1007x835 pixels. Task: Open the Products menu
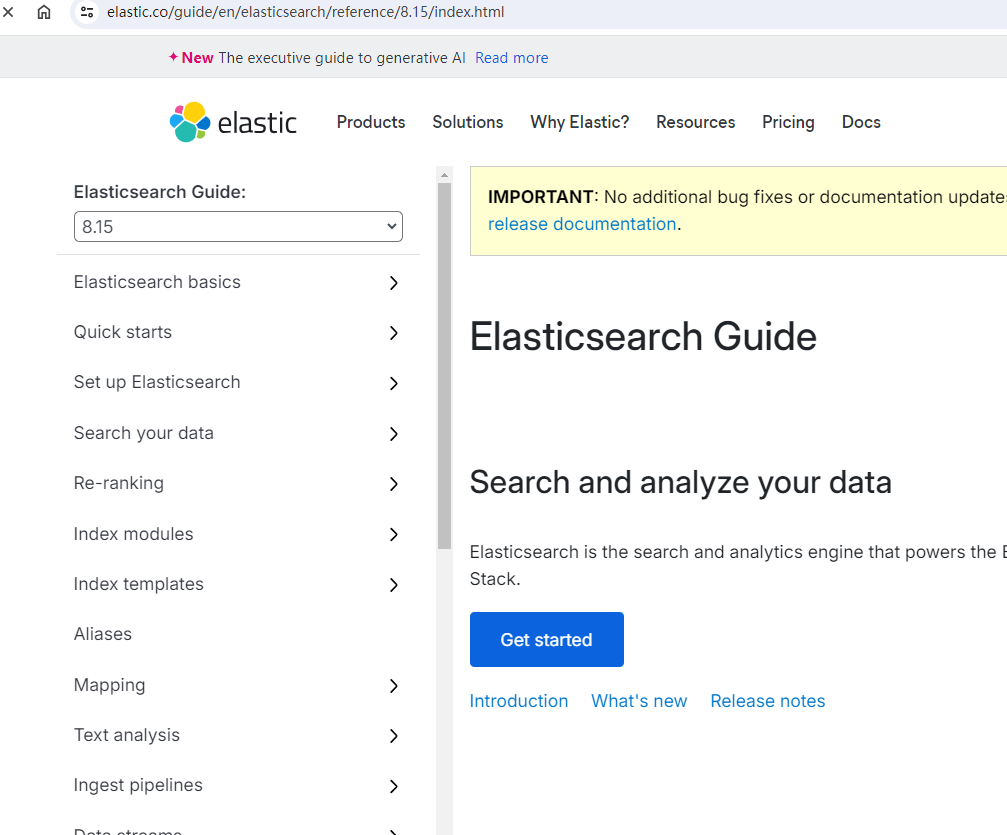click(x=371, y=122)
